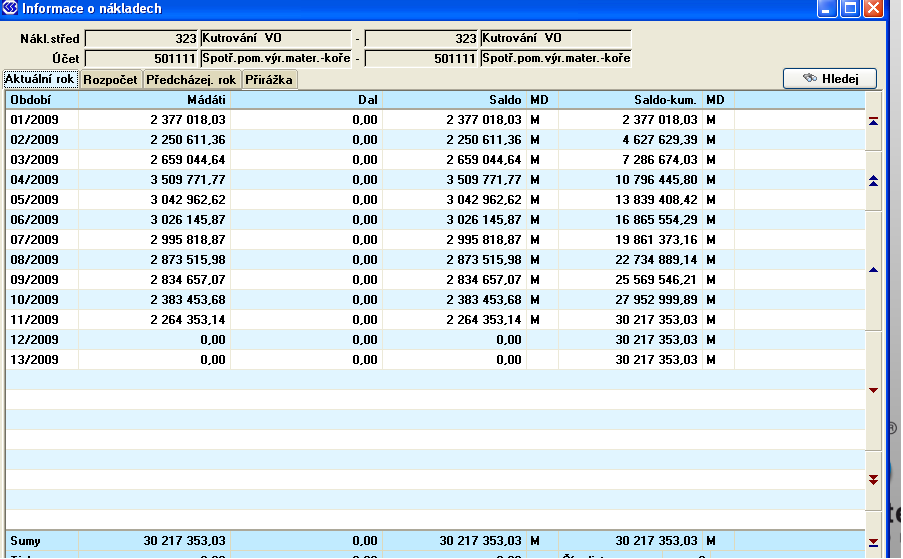
Task: Click second Kutrování VO name field
Action: pos(556,38)
